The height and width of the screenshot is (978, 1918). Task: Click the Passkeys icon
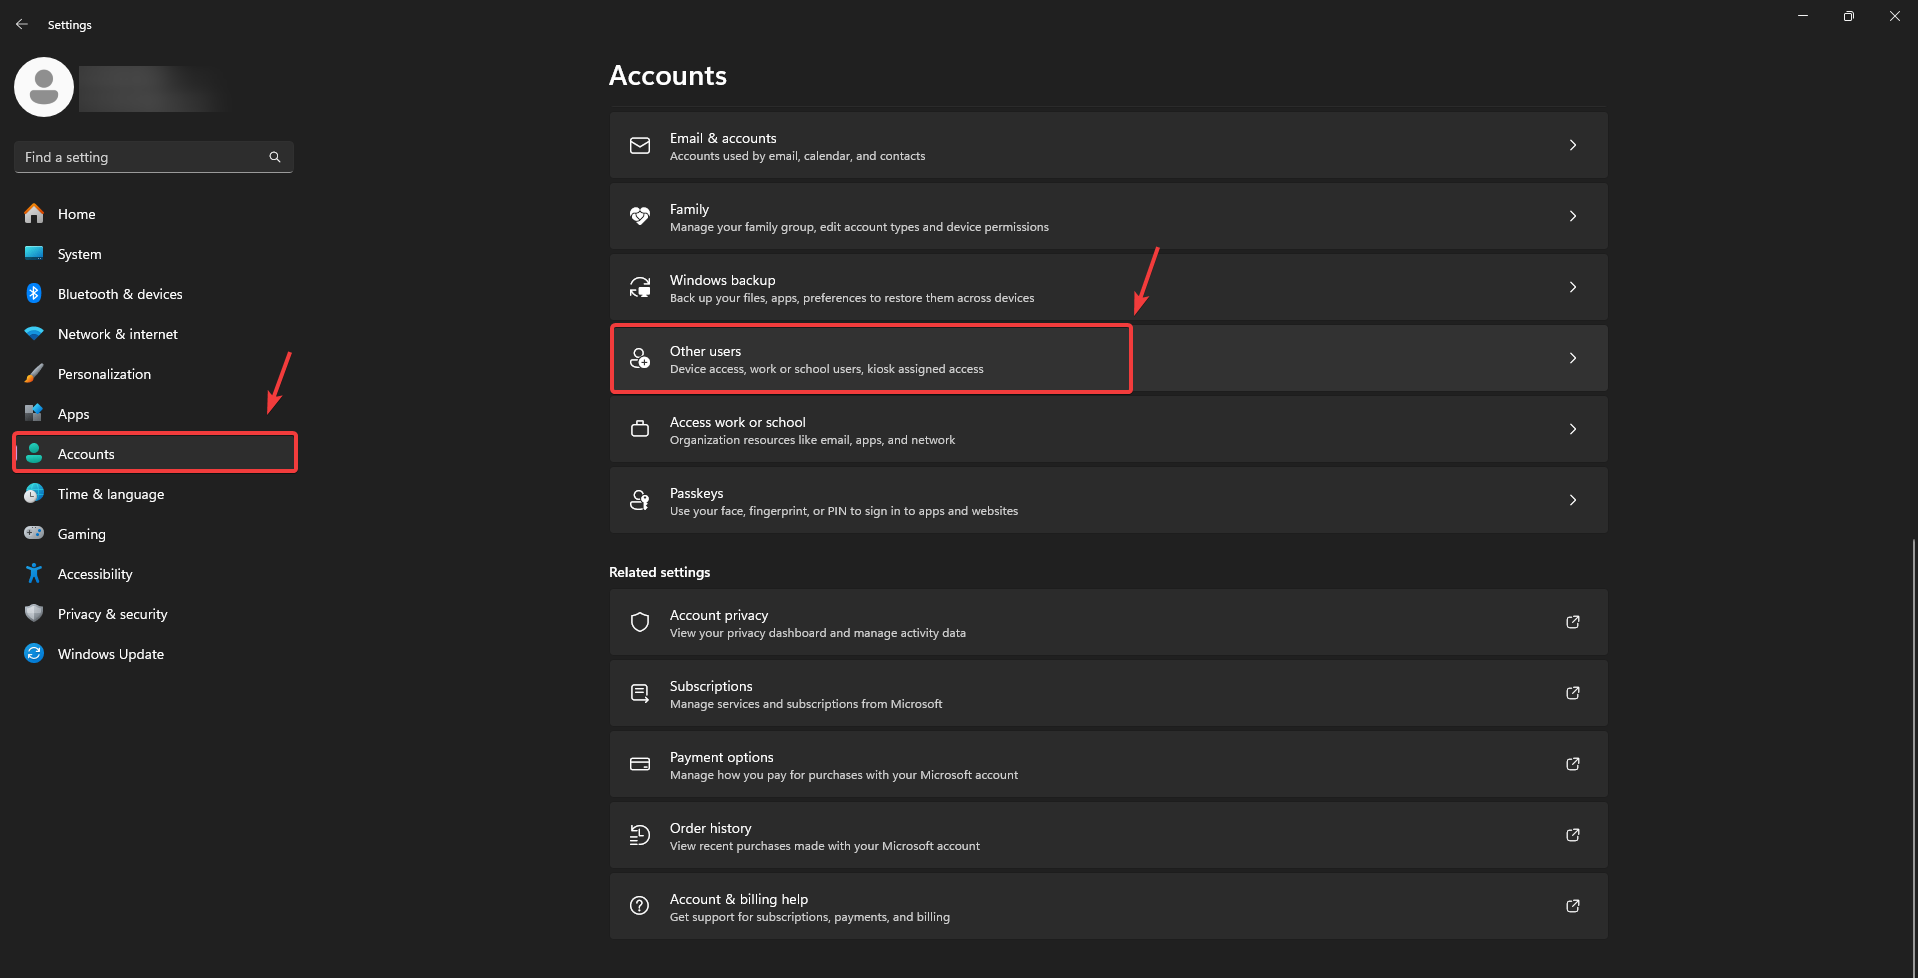pyautogui.click(x=640, y=500)
